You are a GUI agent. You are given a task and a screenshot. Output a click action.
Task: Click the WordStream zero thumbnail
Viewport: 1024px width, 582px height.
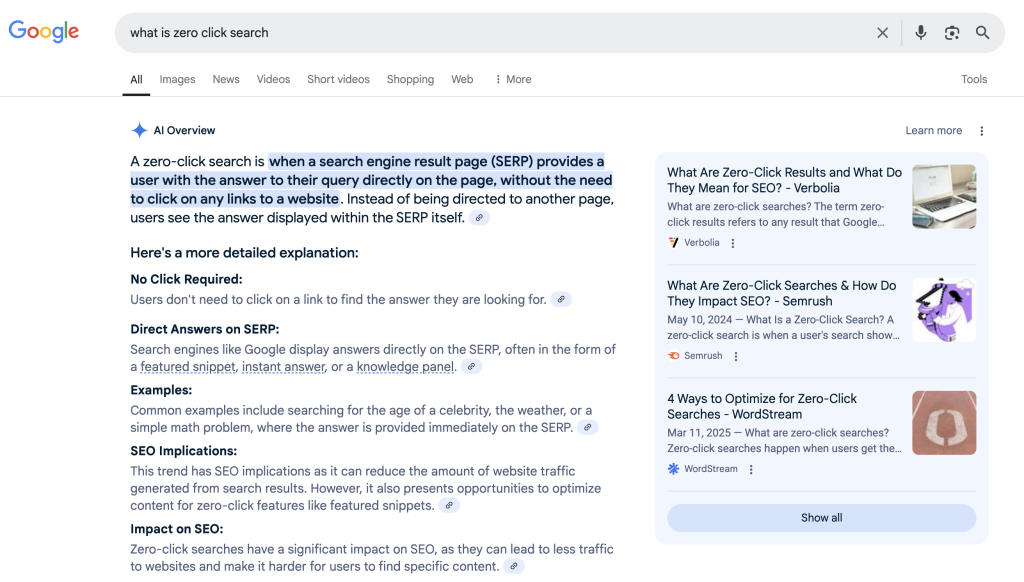point(944,423)
